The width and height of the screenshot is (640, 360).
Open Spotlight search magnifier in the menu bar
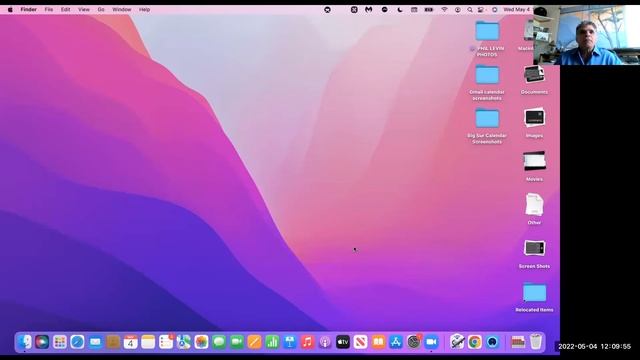tap(470, 9)
